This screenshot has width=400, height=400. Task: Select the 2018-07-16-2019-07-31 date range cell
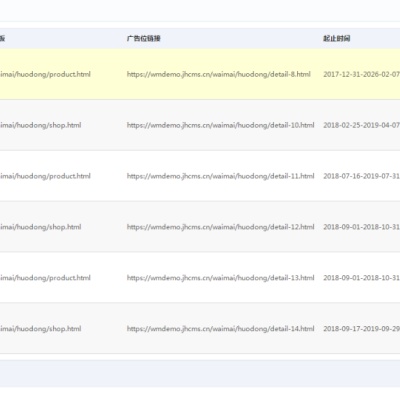[361, 176]
